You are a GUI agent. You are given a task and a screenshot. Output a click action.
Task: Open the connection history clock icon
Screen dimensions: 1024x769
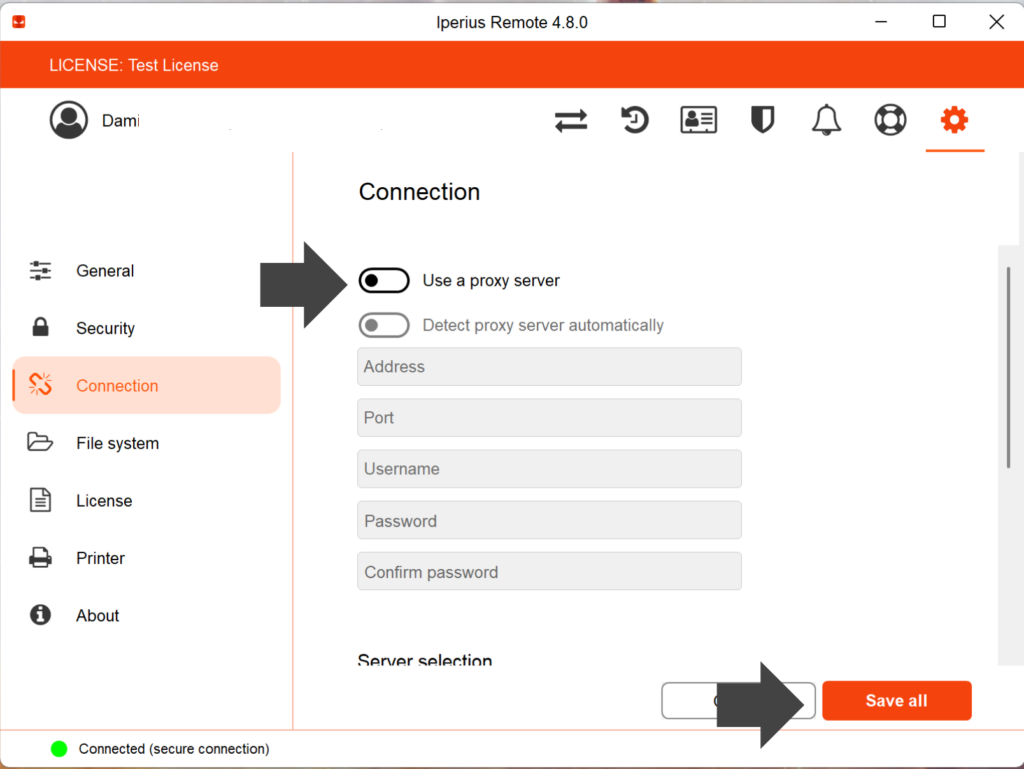pos(634,120)
